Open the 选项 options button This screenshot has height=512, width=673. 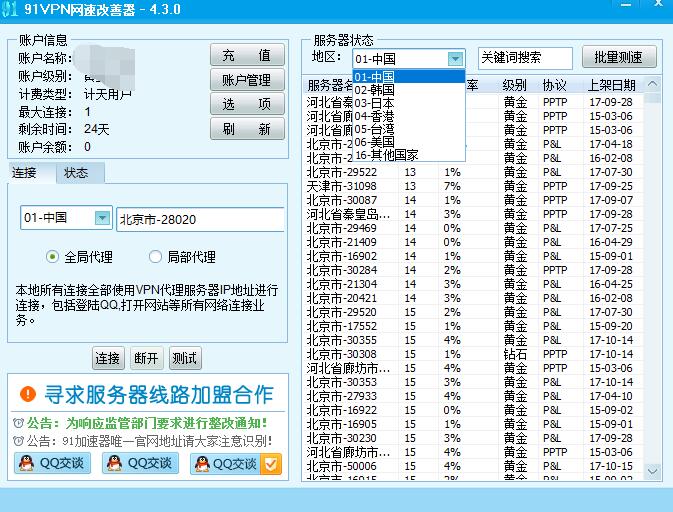click(x=247, y=104)
